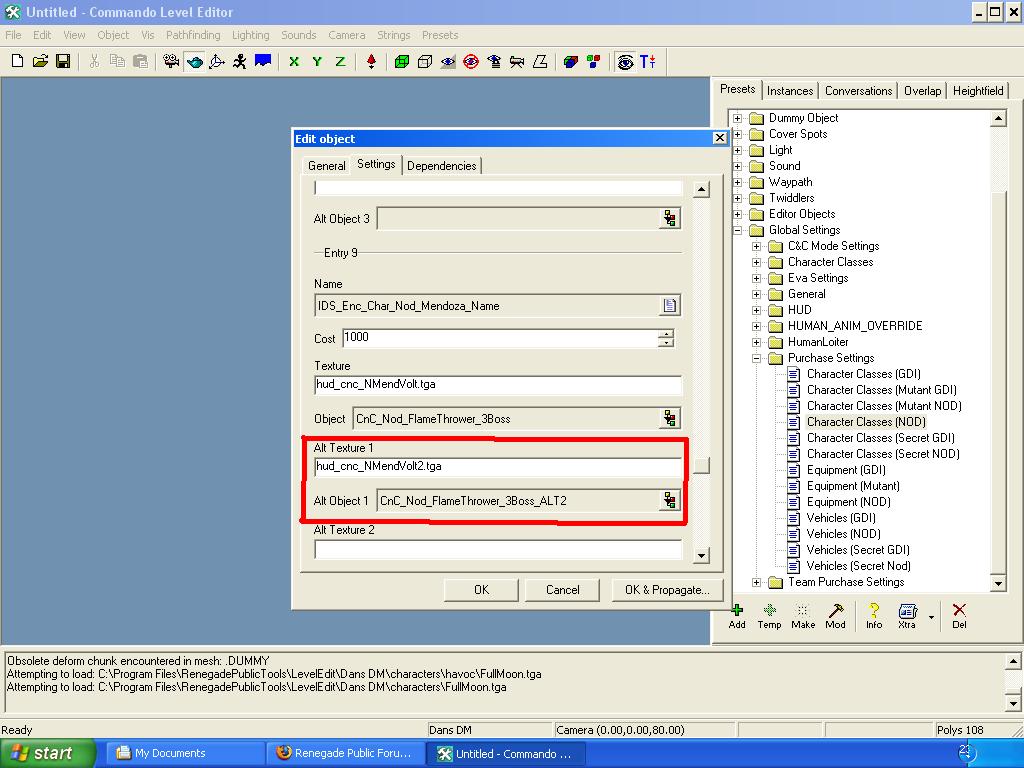Increase the Cost value with up spinner
This screenshot has height=768, width=1024.
point(666,333)
